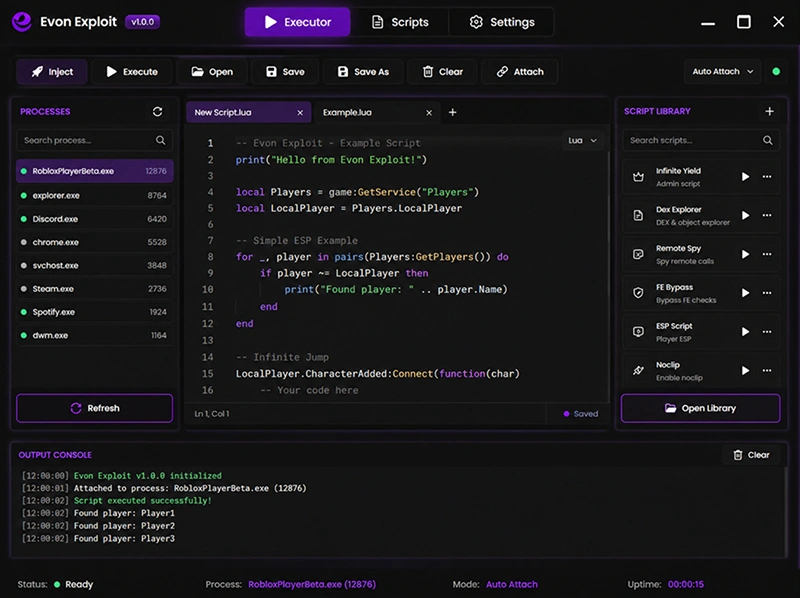Open more options for ESP Script
The width and height of the screenshot is (800, 598).
767,332
